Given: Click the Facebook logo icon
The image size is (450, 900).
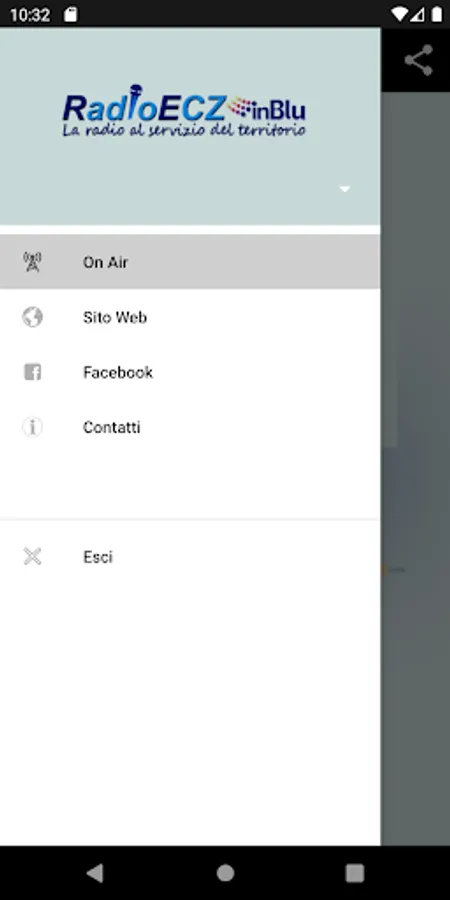Looking at the screenshot, I should 32,372.
